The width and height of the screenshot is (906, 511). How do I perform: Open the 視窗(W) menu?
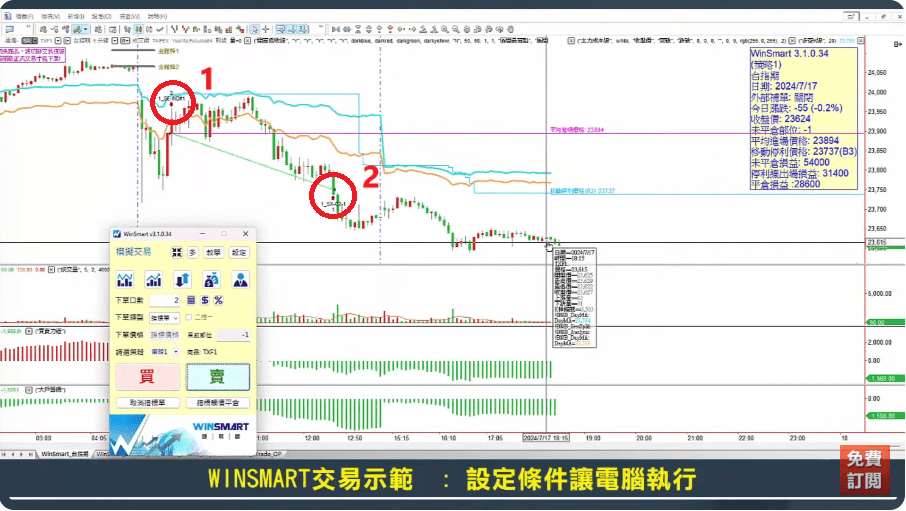tap(129, 16)
